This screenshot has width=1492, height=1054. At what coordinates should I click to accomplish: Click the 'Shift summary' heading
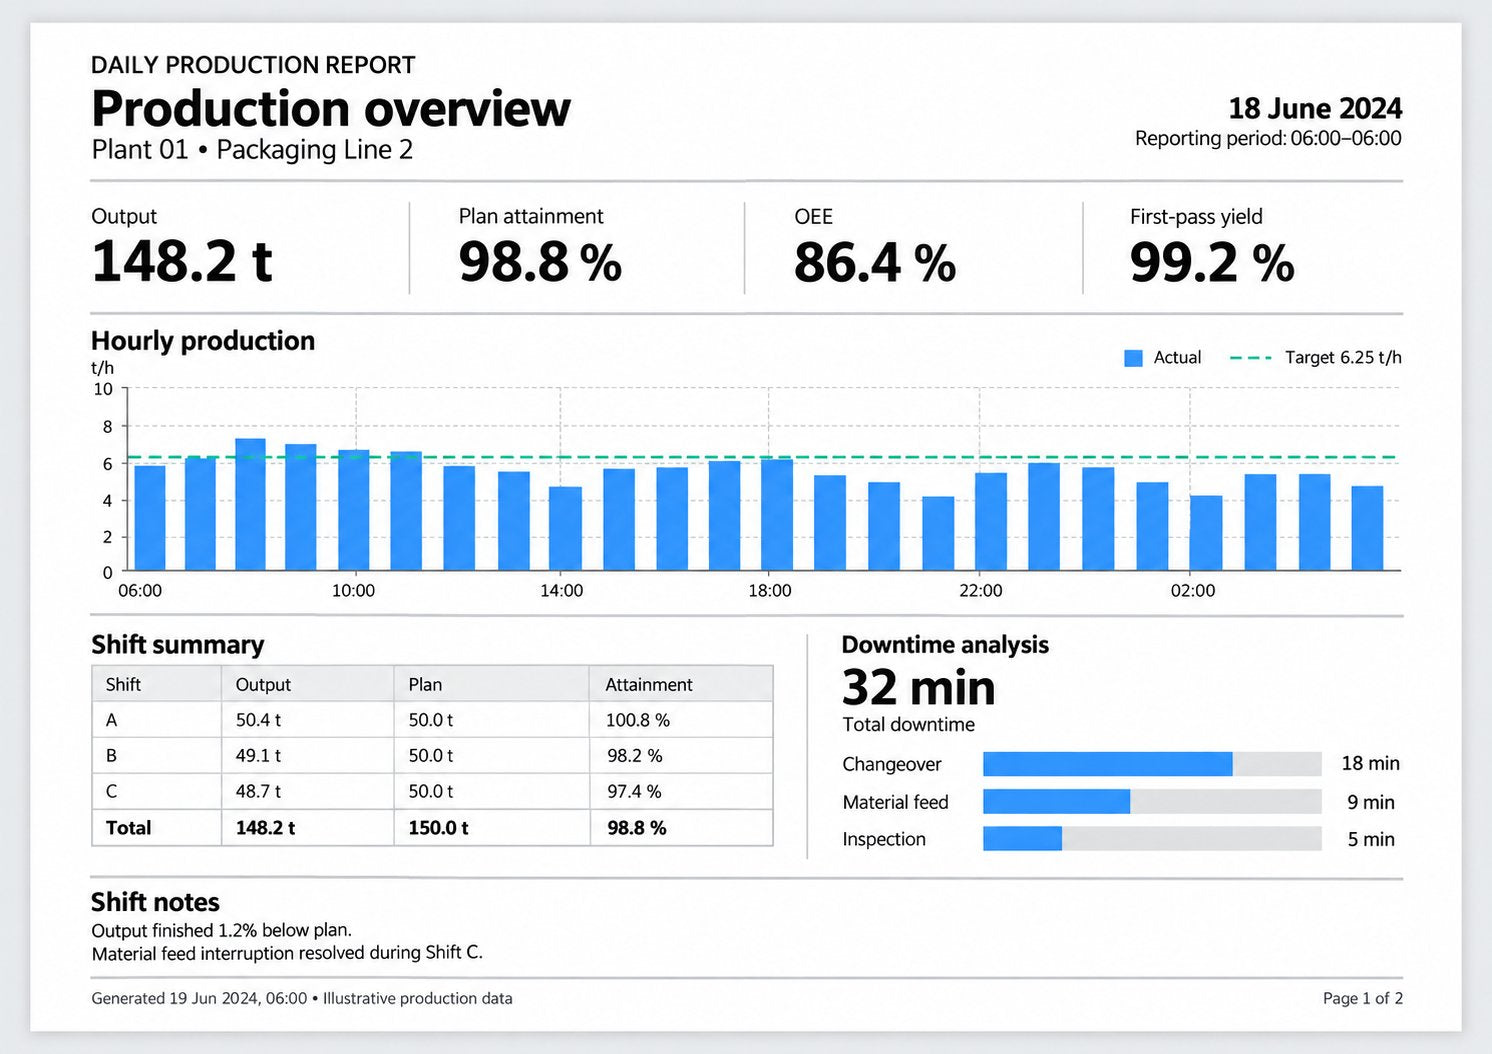178,645
